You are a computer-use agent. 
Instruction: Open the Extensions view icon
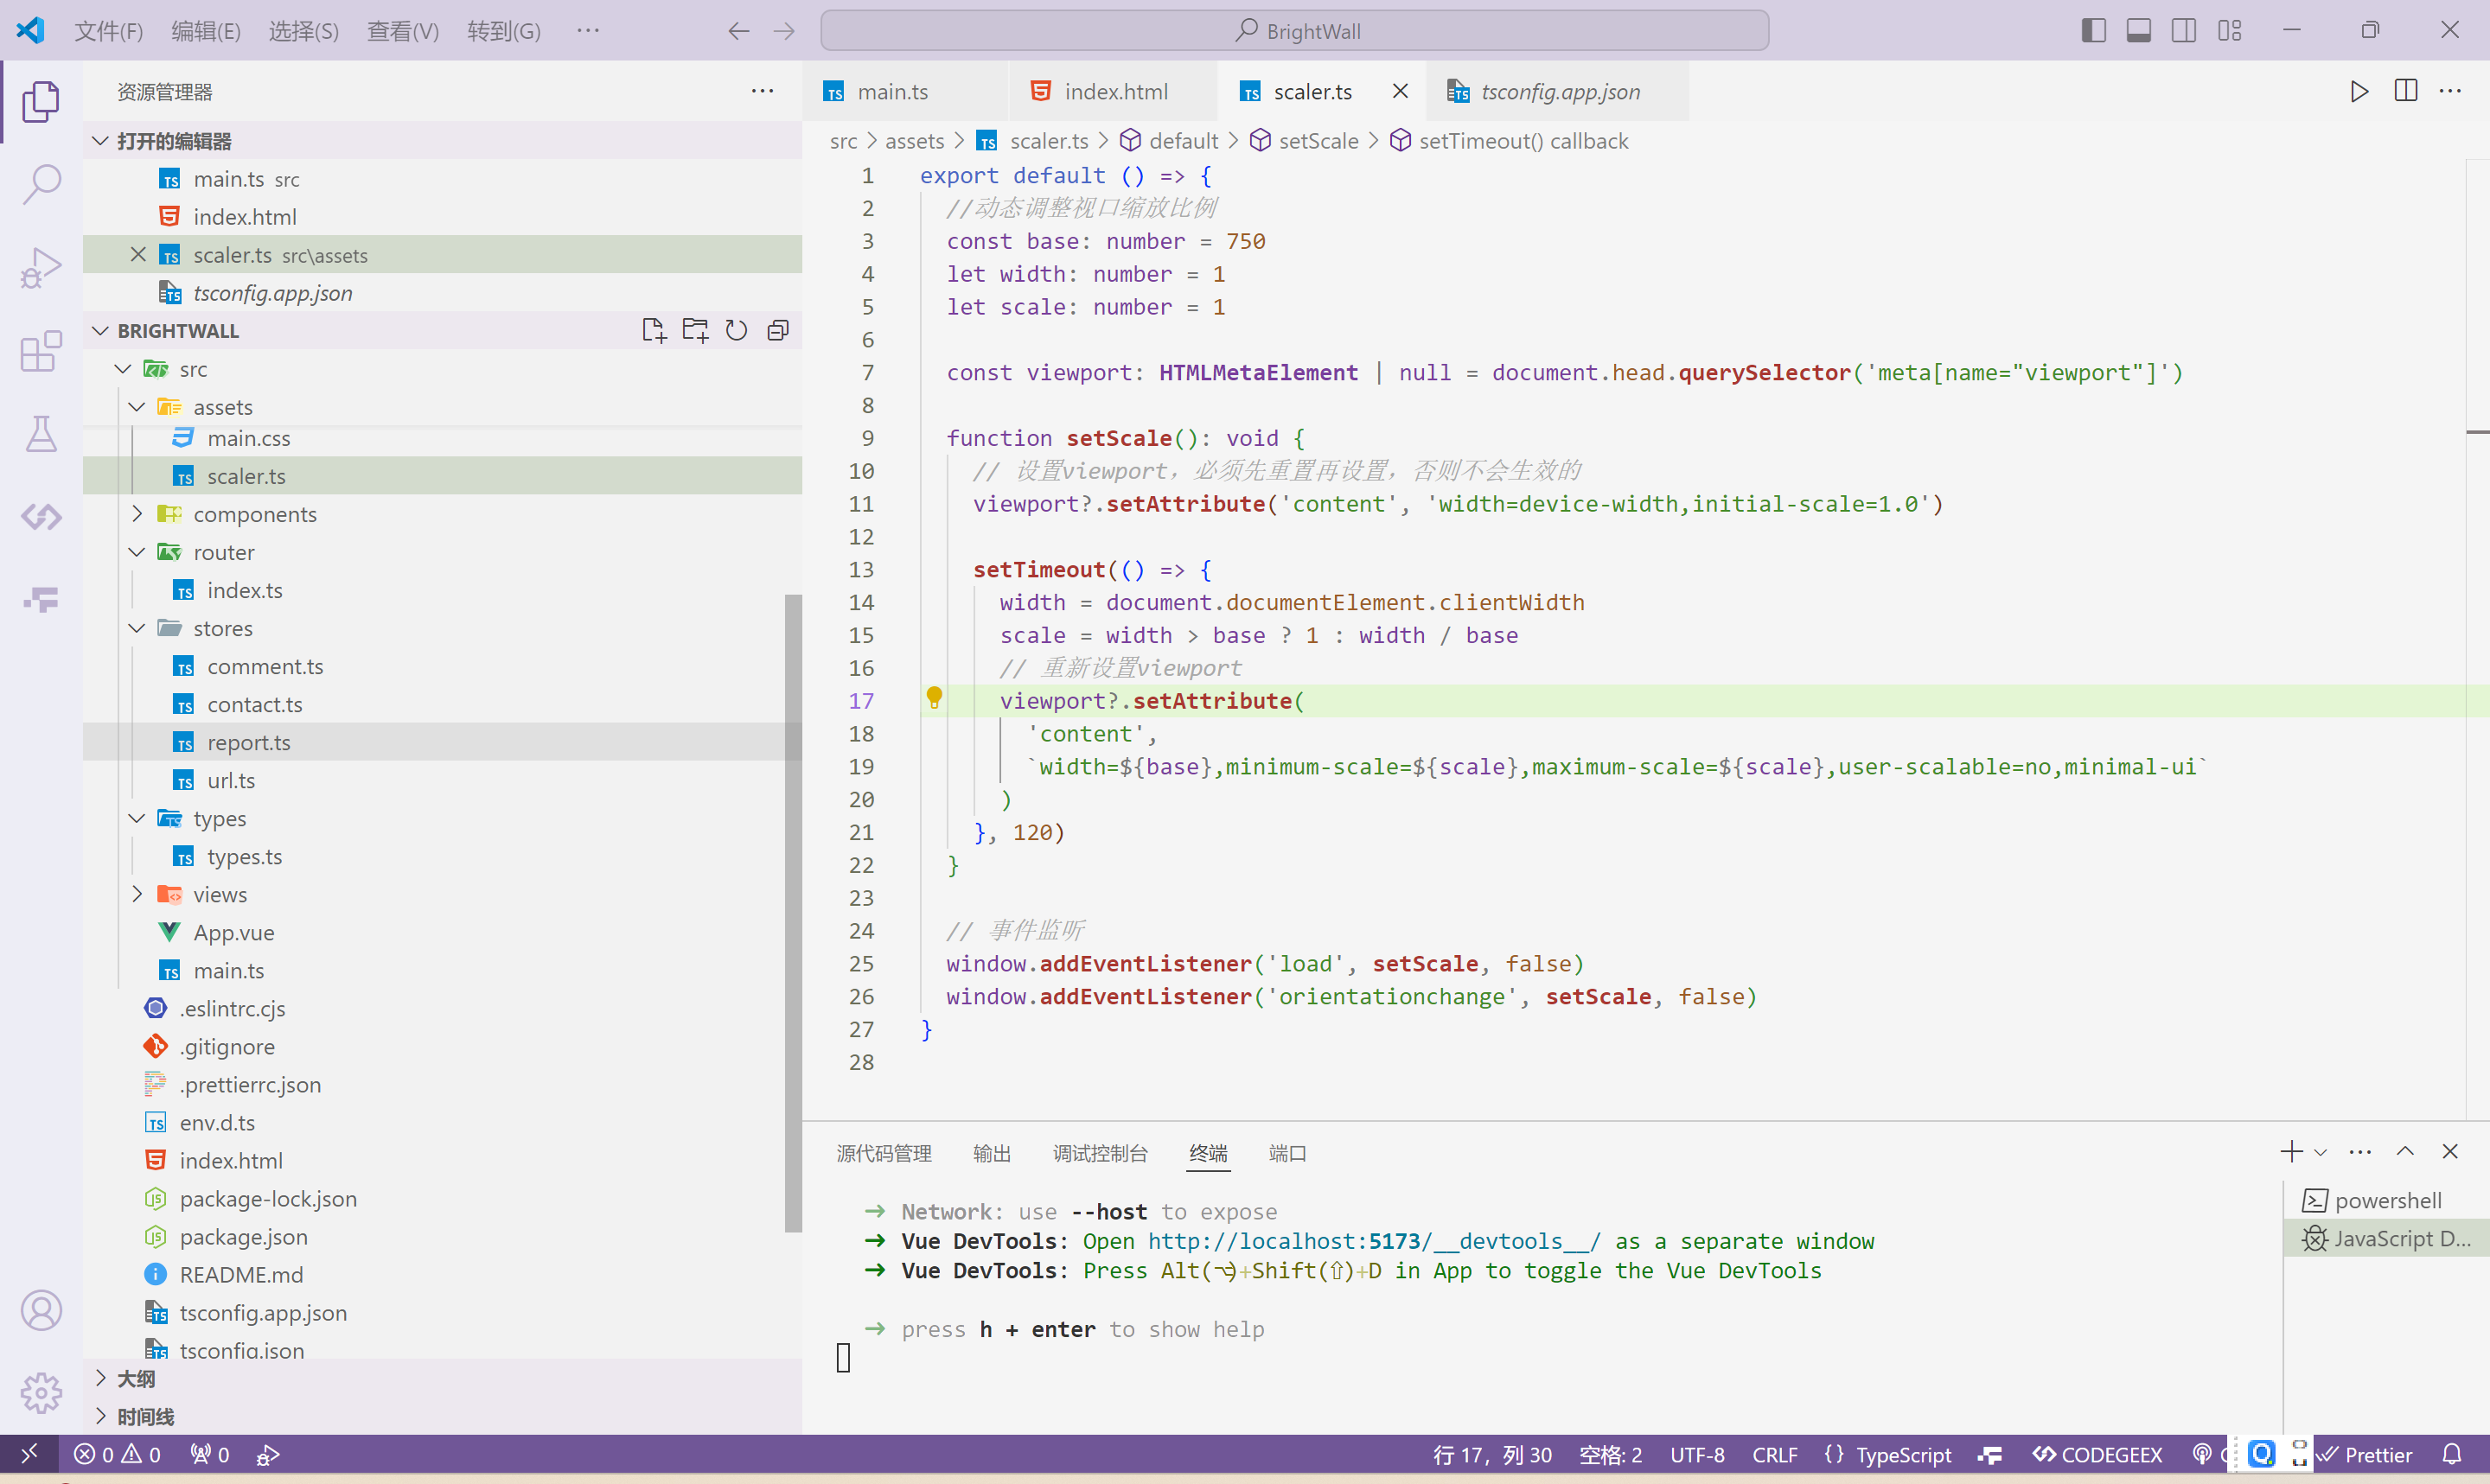click(x=41, y=351)
